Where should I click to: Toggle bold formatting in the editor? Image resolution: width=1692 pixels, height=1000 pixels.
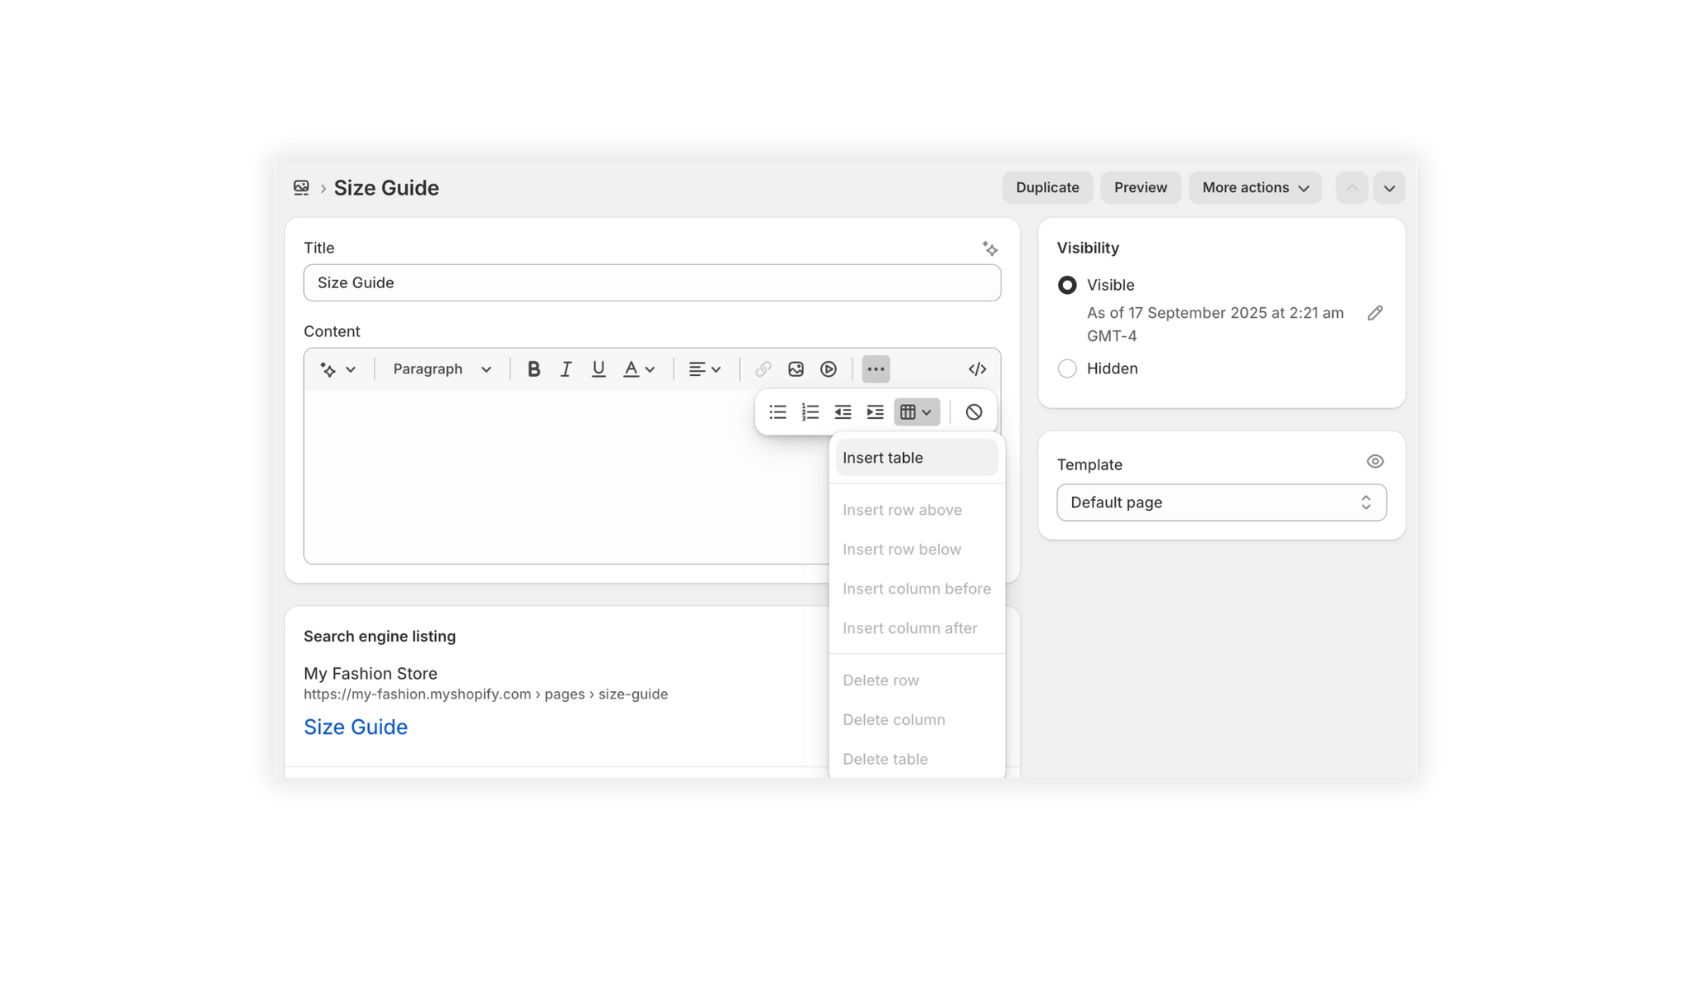click(533, 368)
